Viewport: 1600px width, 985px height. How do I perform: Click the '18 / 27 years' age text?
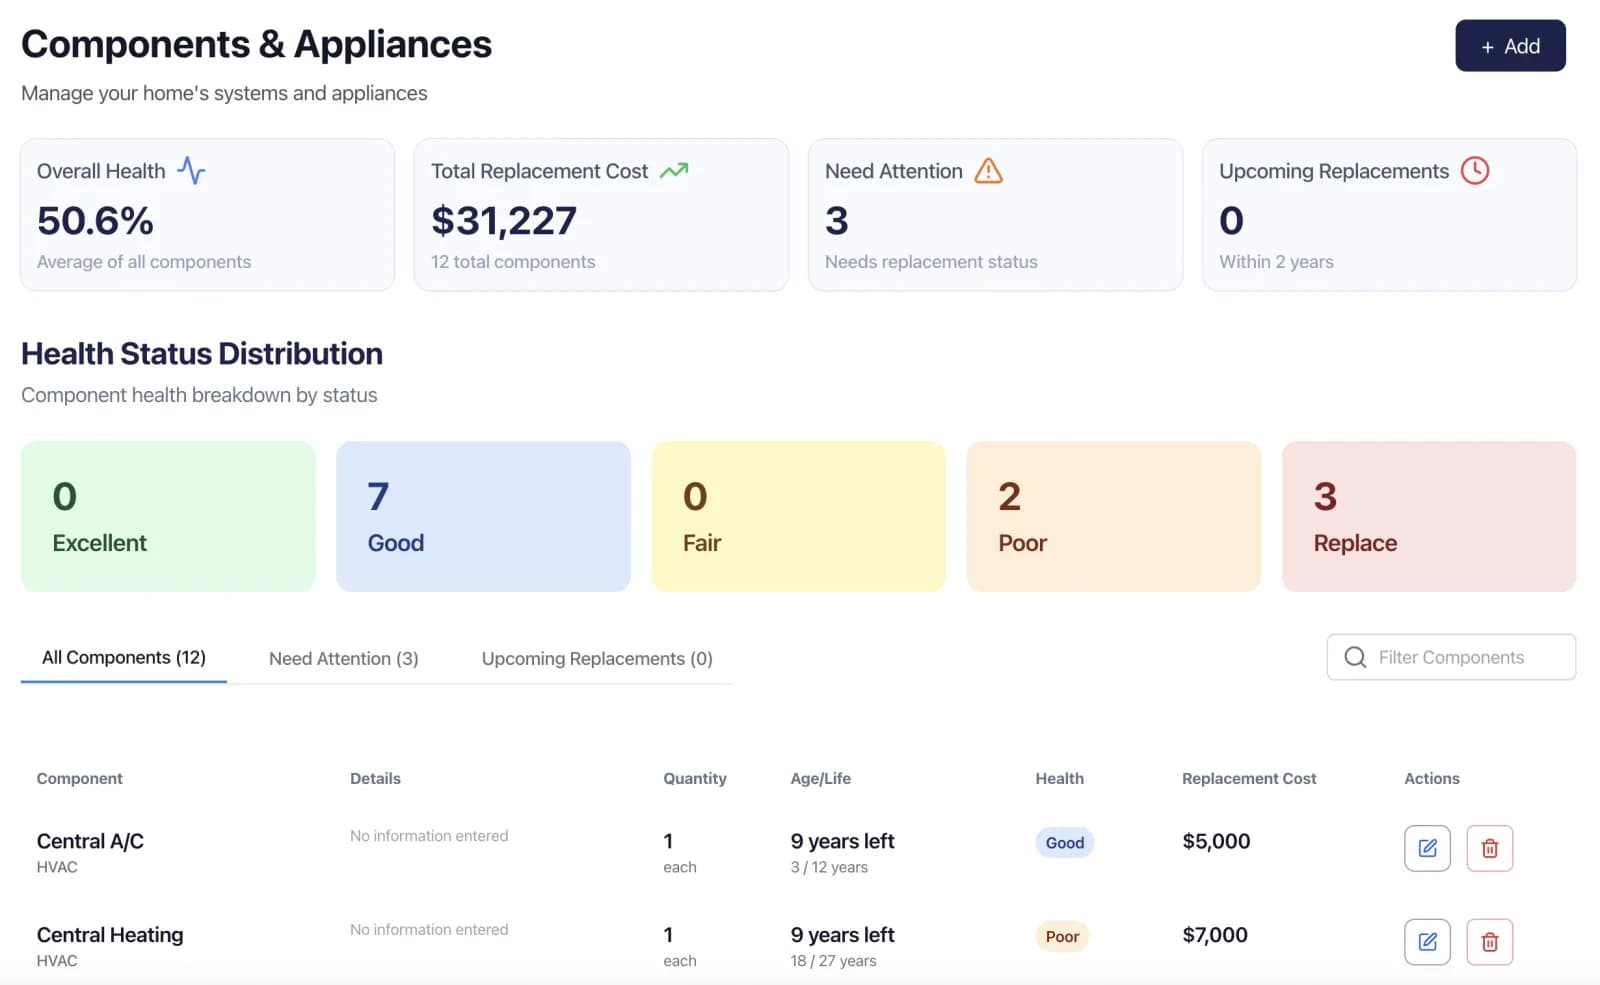pos(833,961)
